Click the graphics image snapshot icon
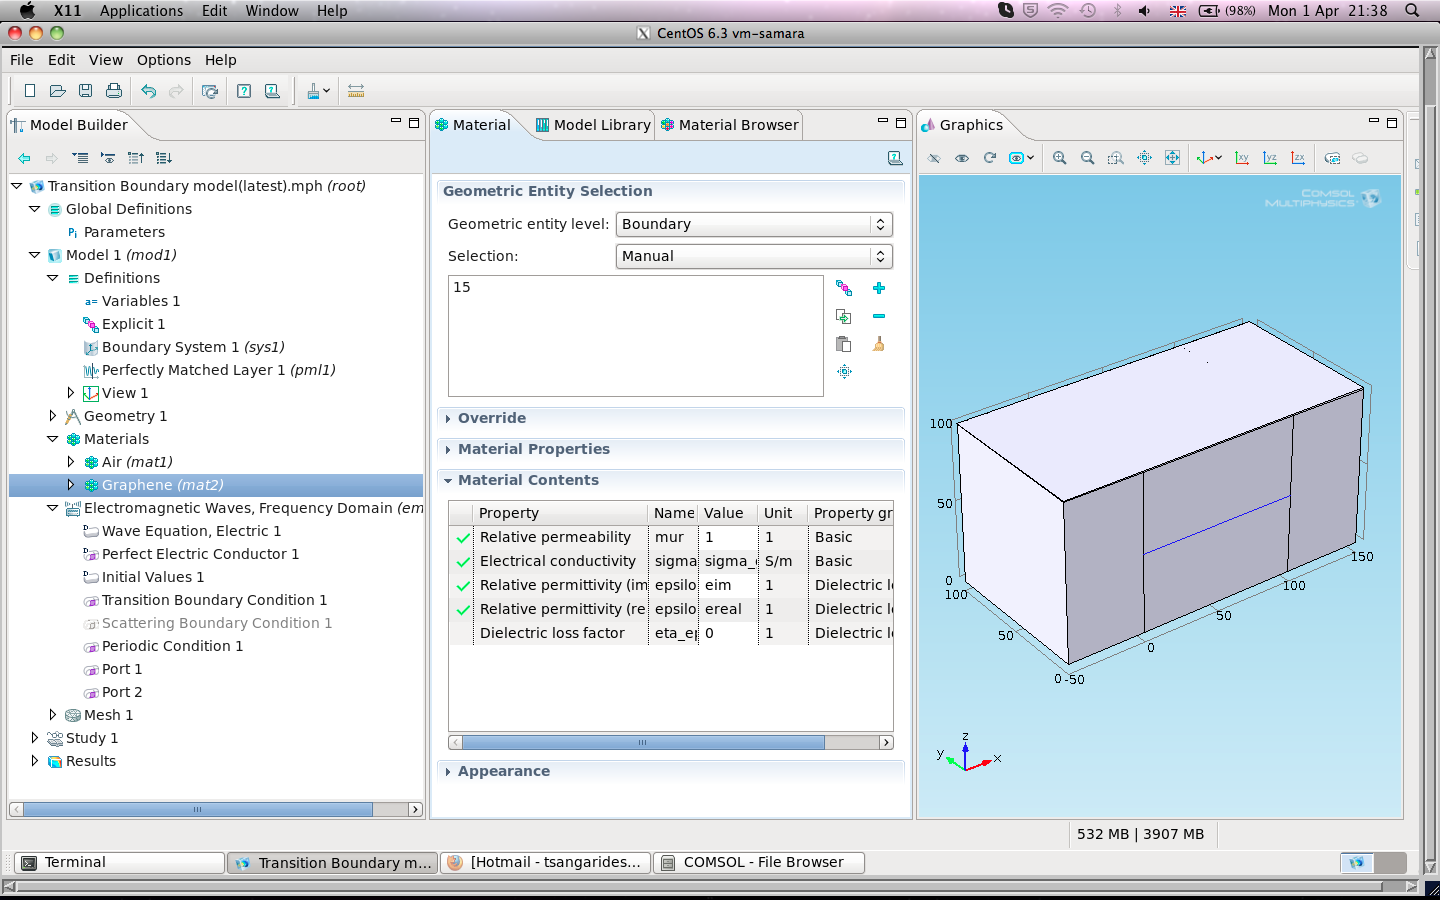The height and width of the screenshot is (900, 1440). (1333, 158)
